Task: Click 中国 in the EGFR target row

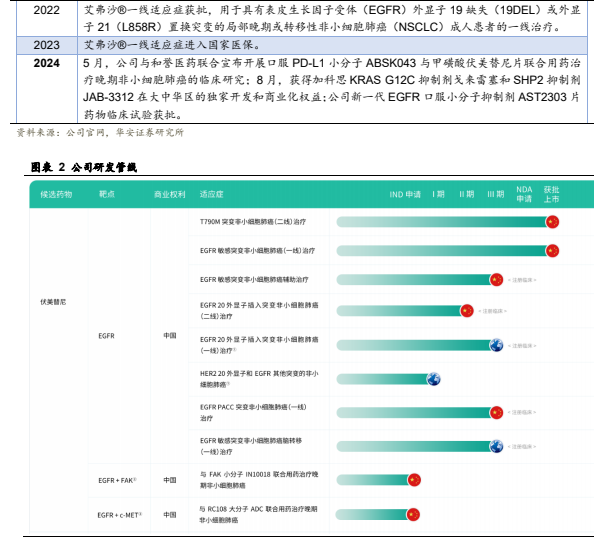Action: pyautogui.click(x=170, y=336)
